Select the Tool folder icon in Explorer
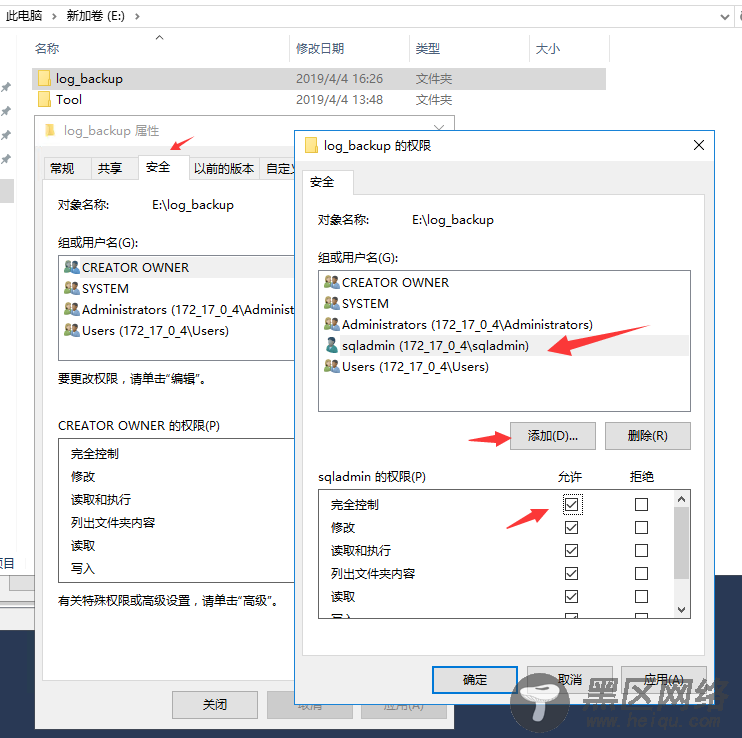Screen dimensions: 742x738 pos(44,100)
